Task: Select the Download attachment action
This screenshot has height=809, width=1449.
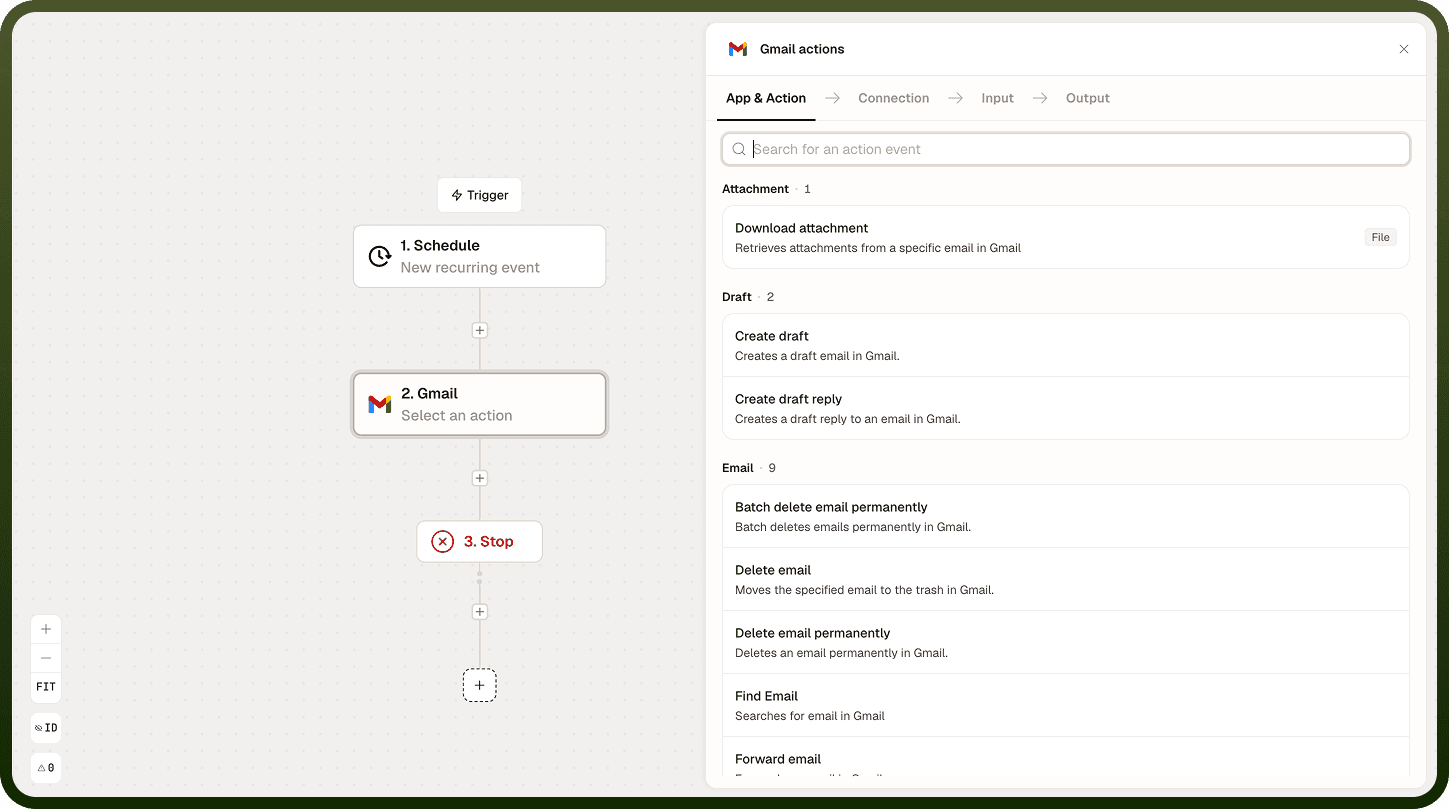Action: pyautogui.click(x=1066, y=237)
